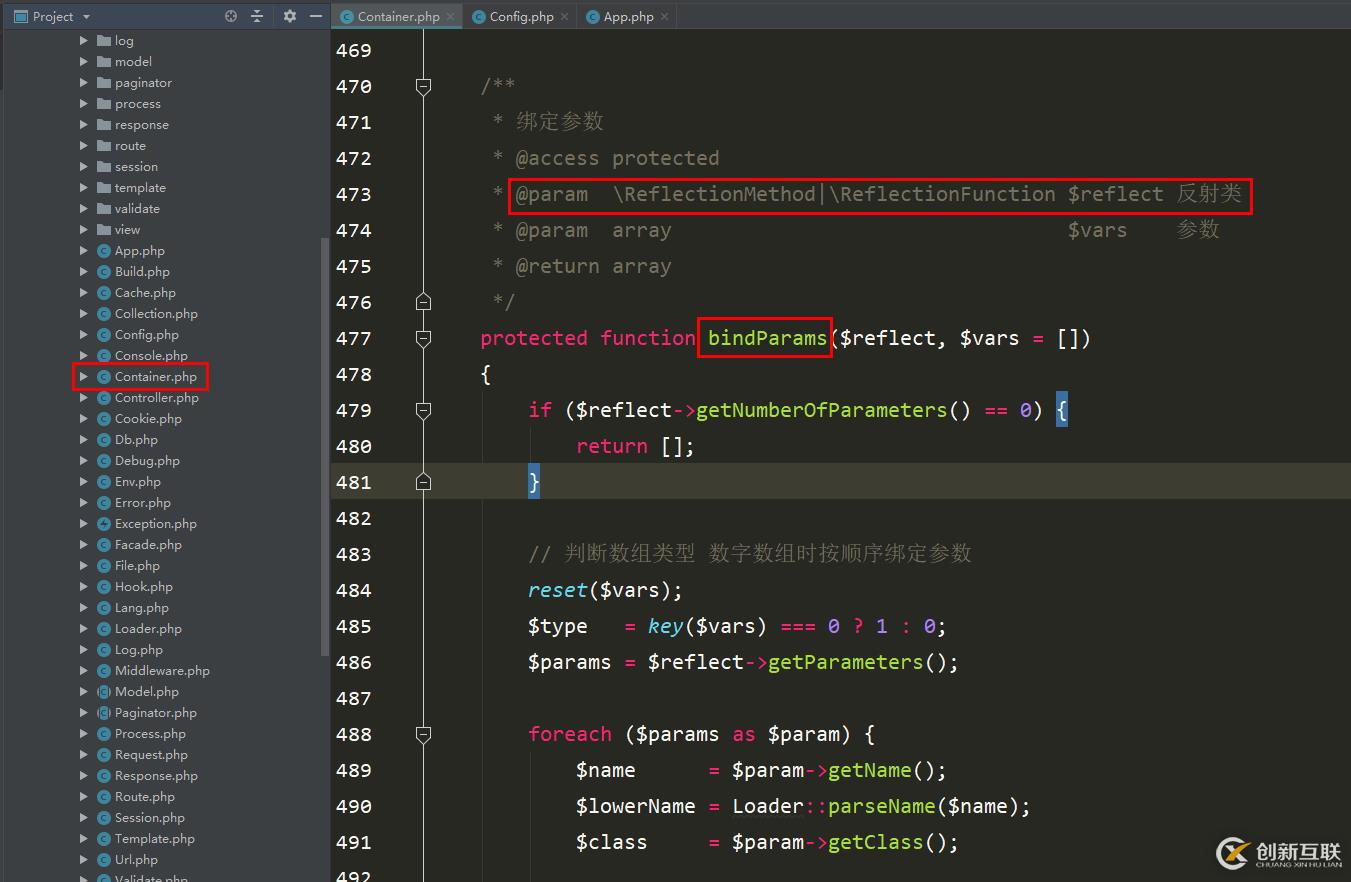Expand the template folder
This screenshot has height=882, width=1351.
(x=84, y=187)
